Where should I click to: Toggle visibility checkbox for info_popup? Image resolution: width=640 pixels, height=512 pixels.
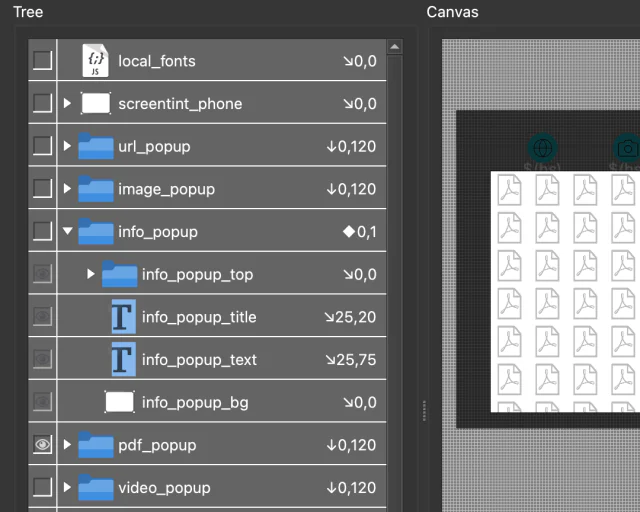[42, 231]
